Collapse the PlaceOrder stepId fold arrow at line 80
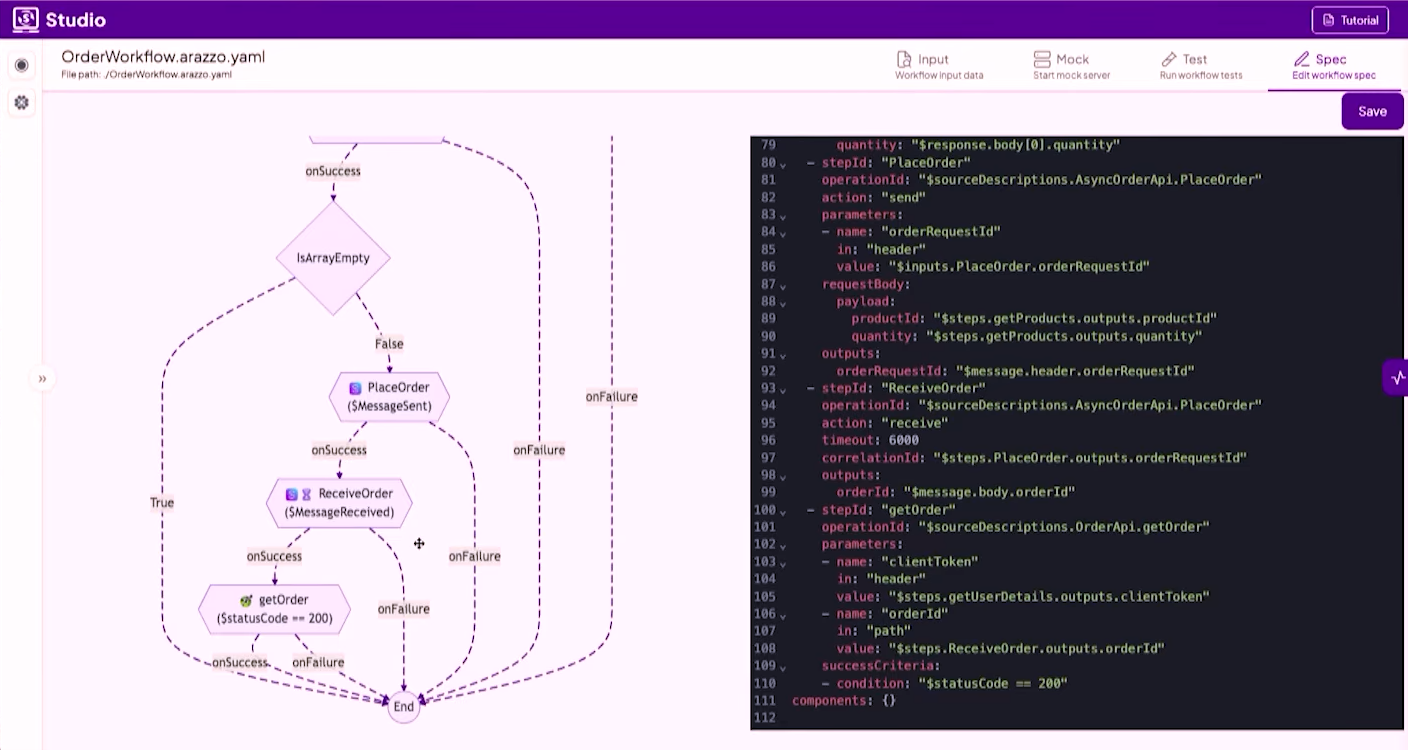 [783, 163]
